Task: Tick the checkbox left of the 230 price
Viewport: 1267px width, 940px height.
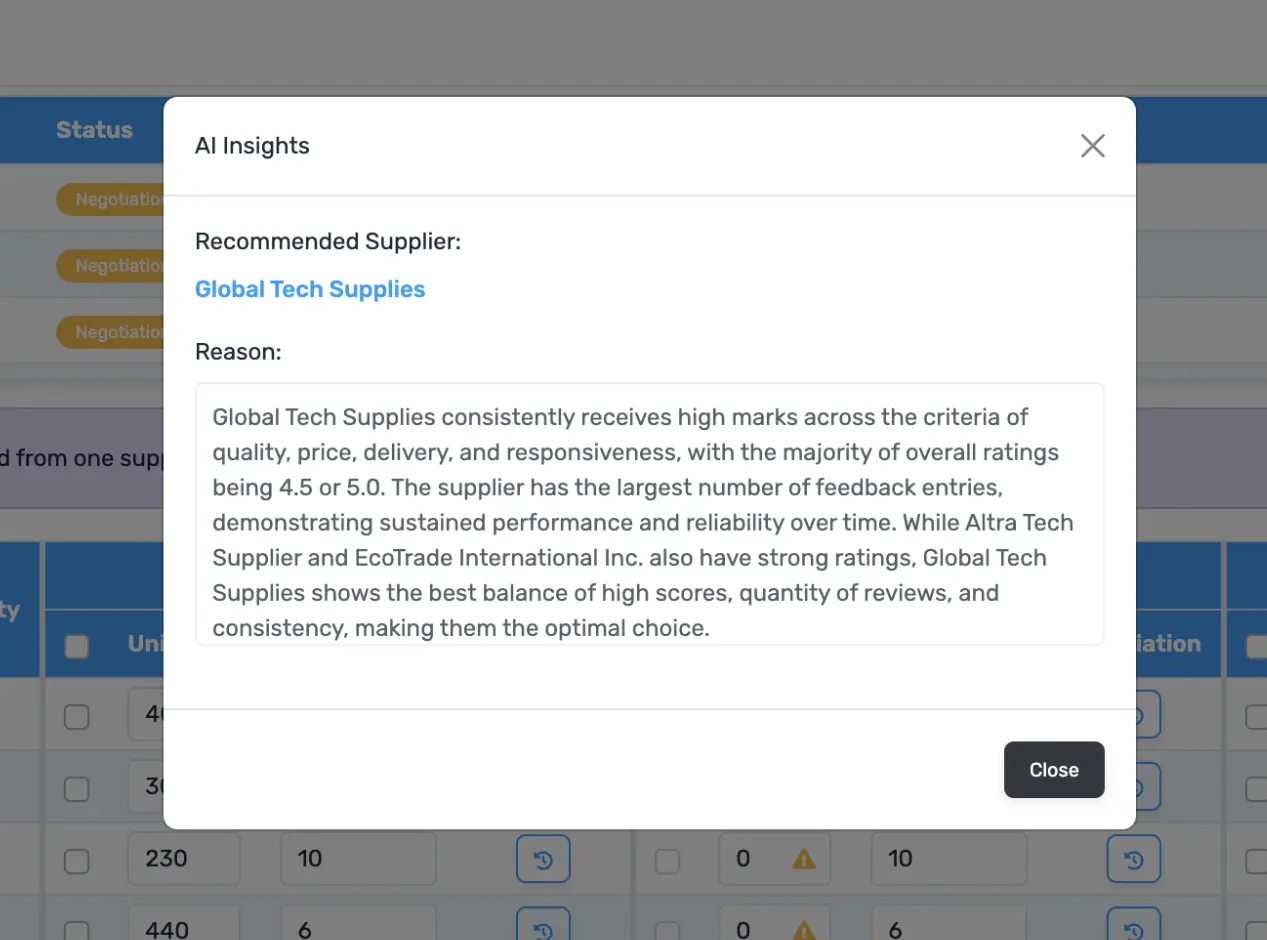Action: 77,860
